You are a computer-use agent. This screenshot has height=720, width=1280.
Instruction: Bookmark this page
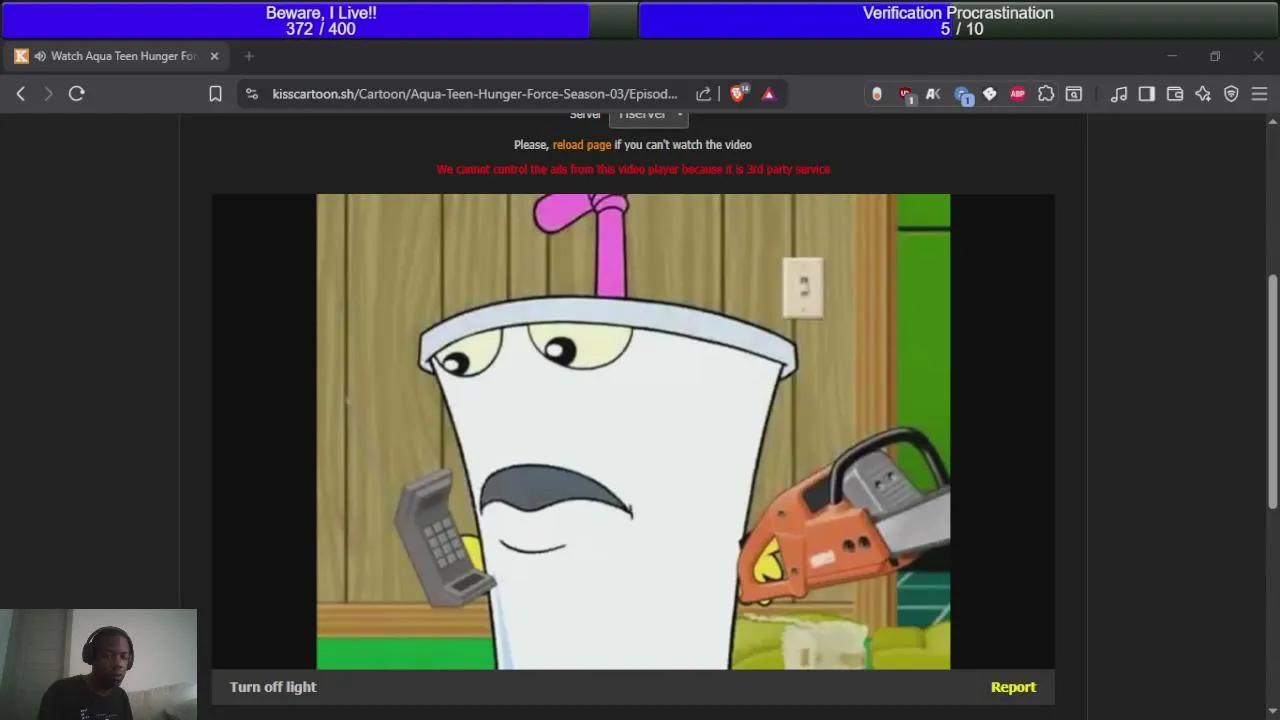(x=215, y=94)
